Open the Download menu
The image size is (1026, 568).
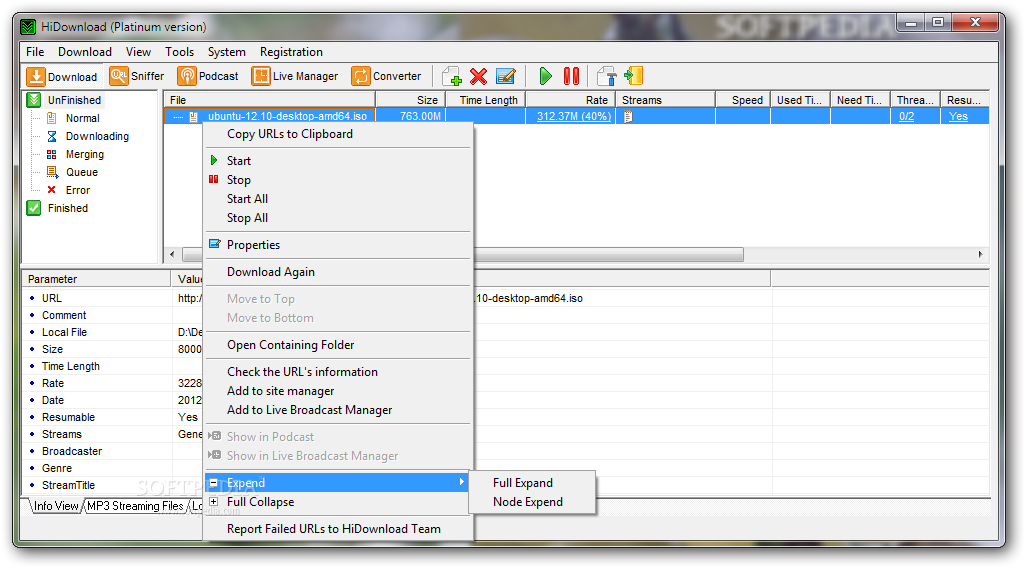[85, 52]
